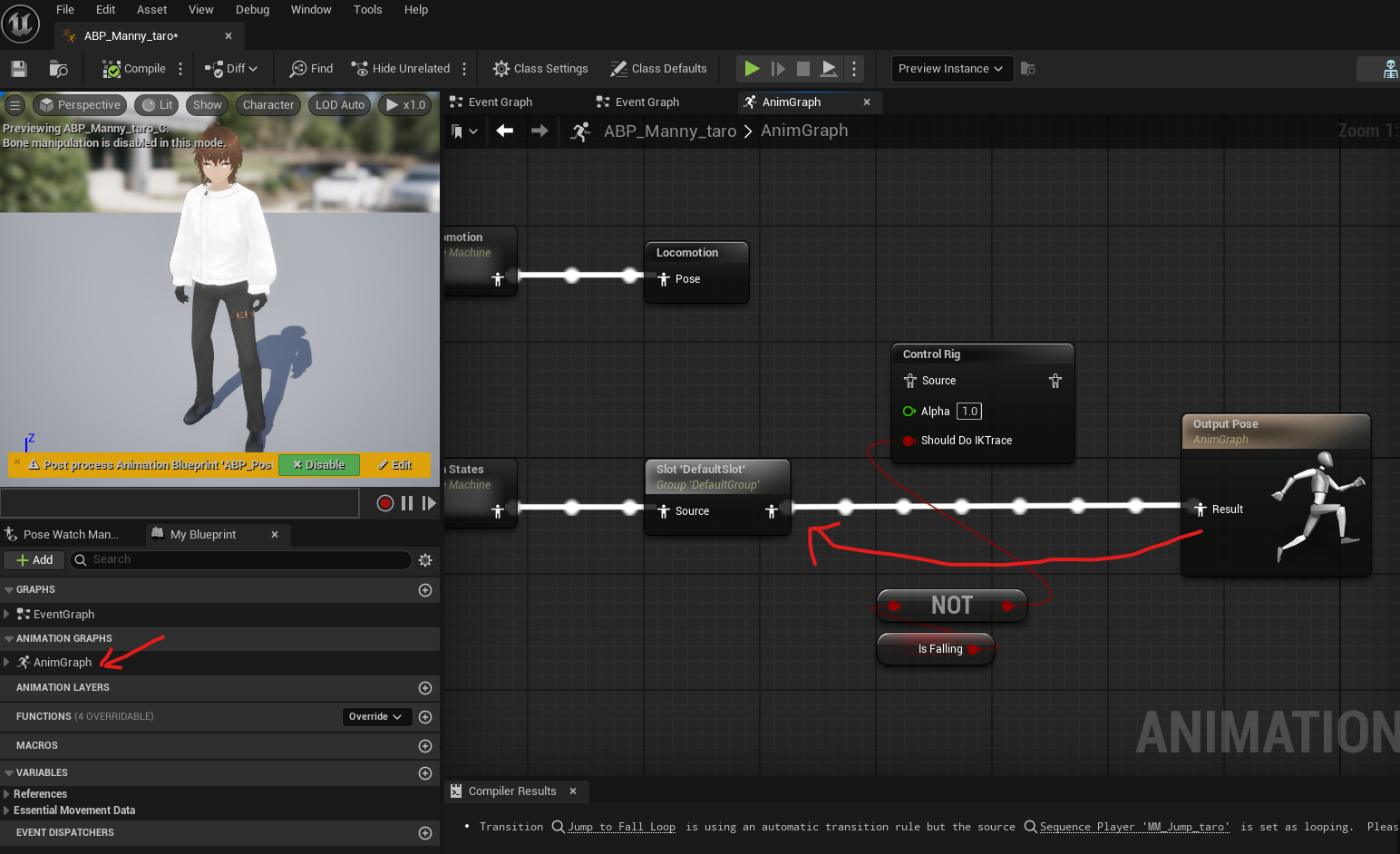The height and width of the screenshot is (854, 1400).
Task: Toggle Hide Unrelated nodes
Action: (x=401, y=69)
